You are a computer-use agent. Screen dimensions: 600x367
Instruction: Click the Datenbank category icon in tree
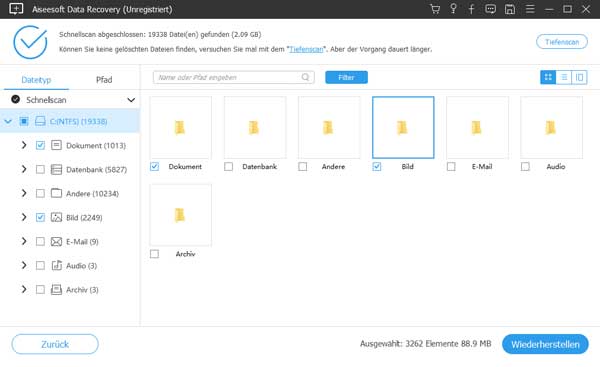pos(56,169)
